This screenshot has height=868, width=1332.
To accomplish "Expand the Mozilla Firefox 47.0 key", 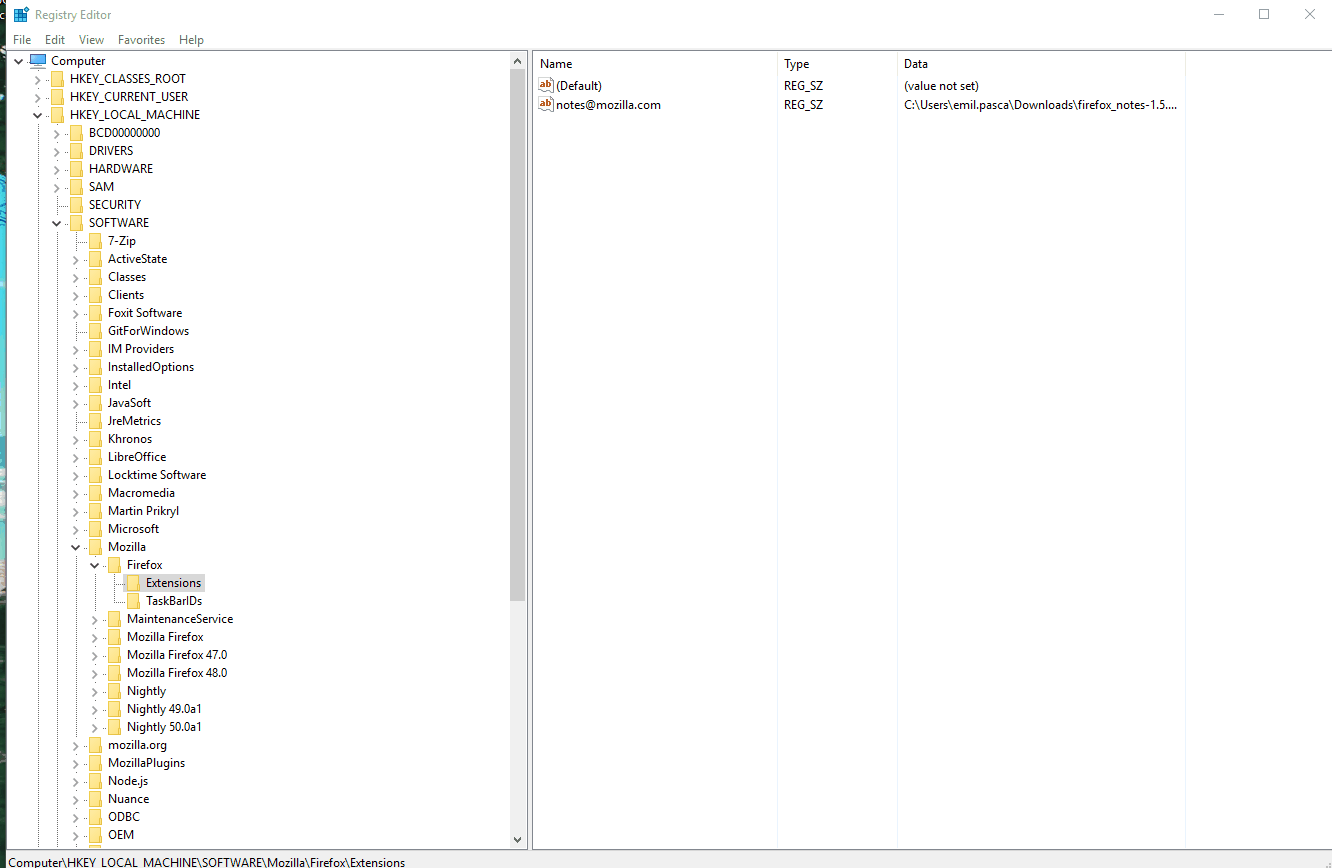I will [x=95, y=655].
